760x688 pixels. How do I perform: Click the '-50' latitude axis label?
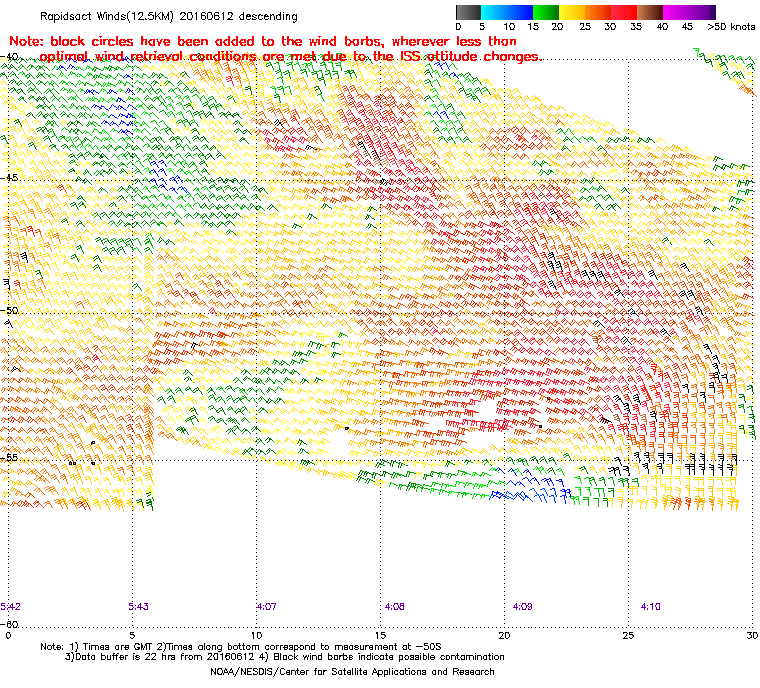(9, 310)
